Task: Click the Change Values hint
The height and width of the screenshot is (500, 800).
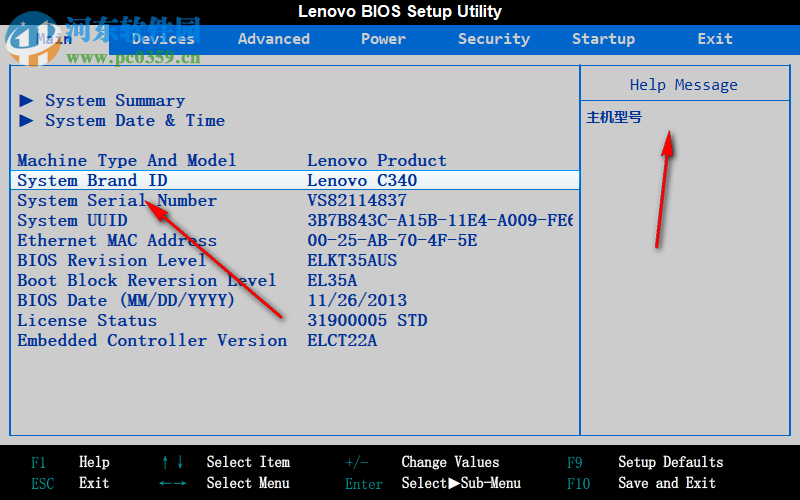Action: tap(450, 462)
